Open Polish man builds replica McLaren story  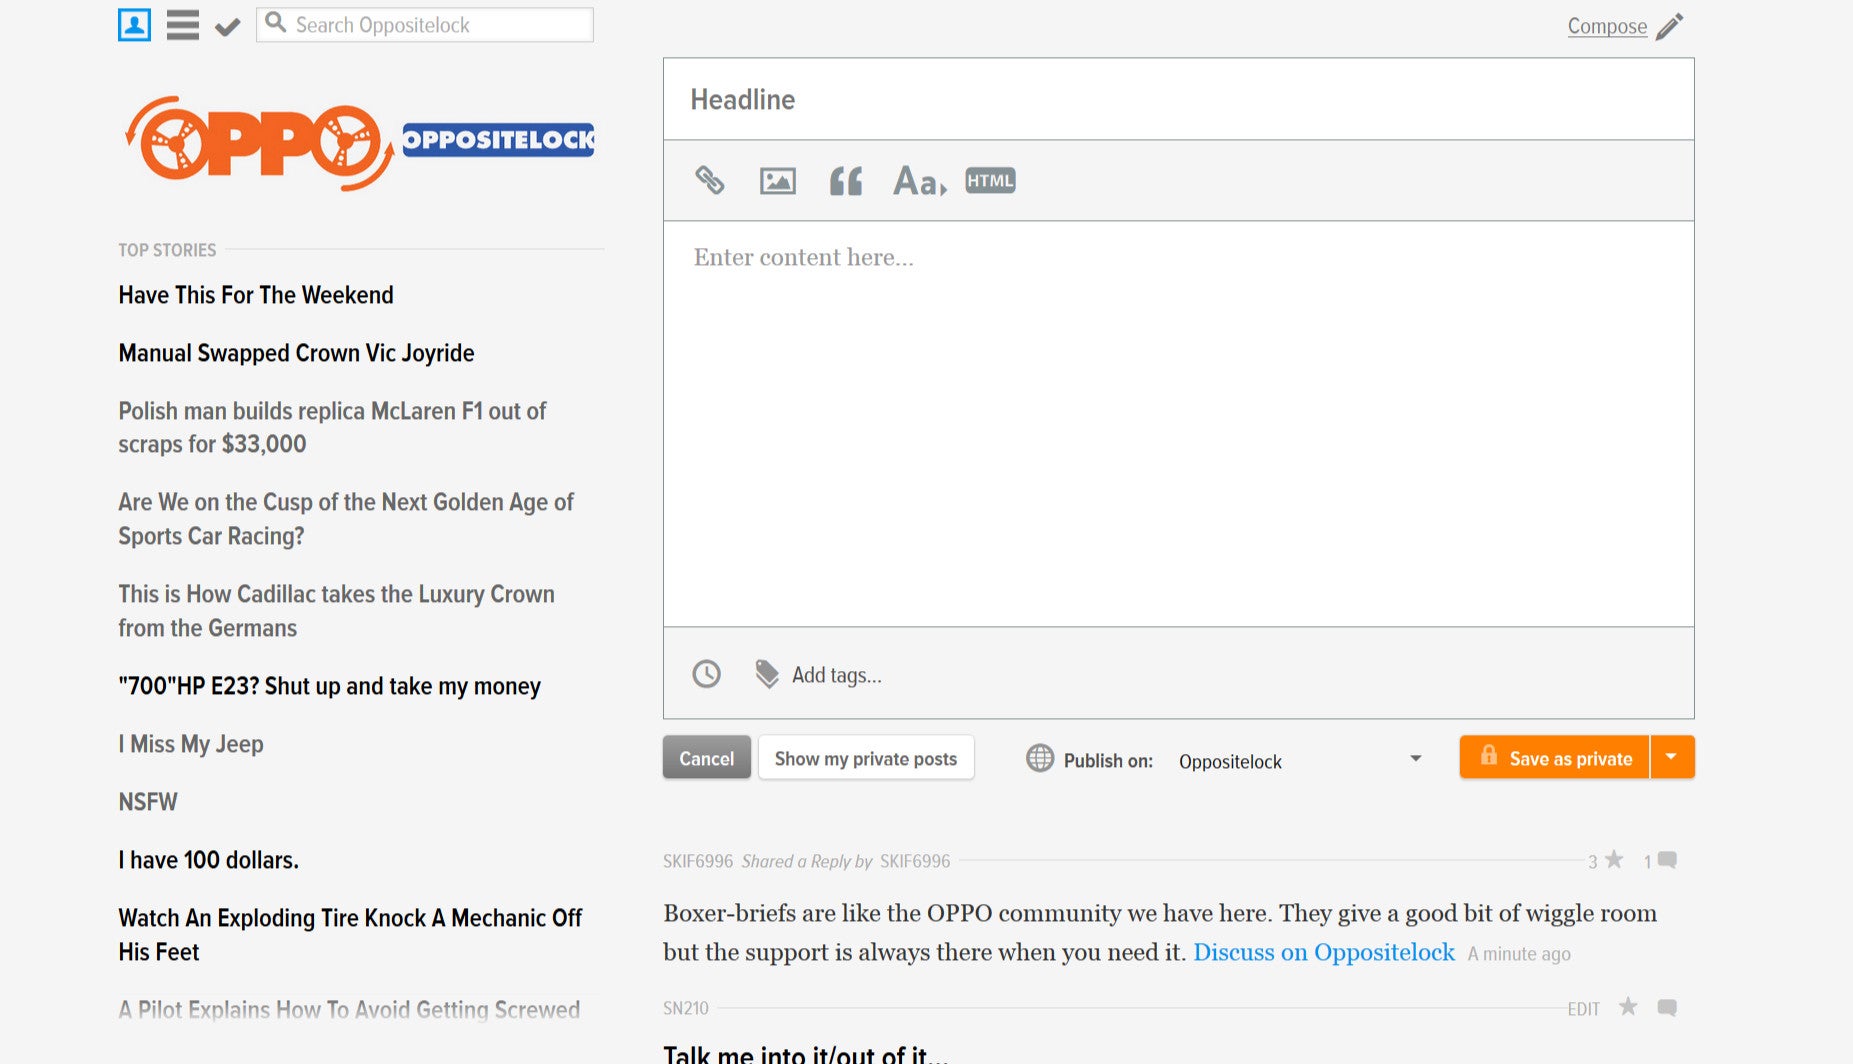(332, 427)
